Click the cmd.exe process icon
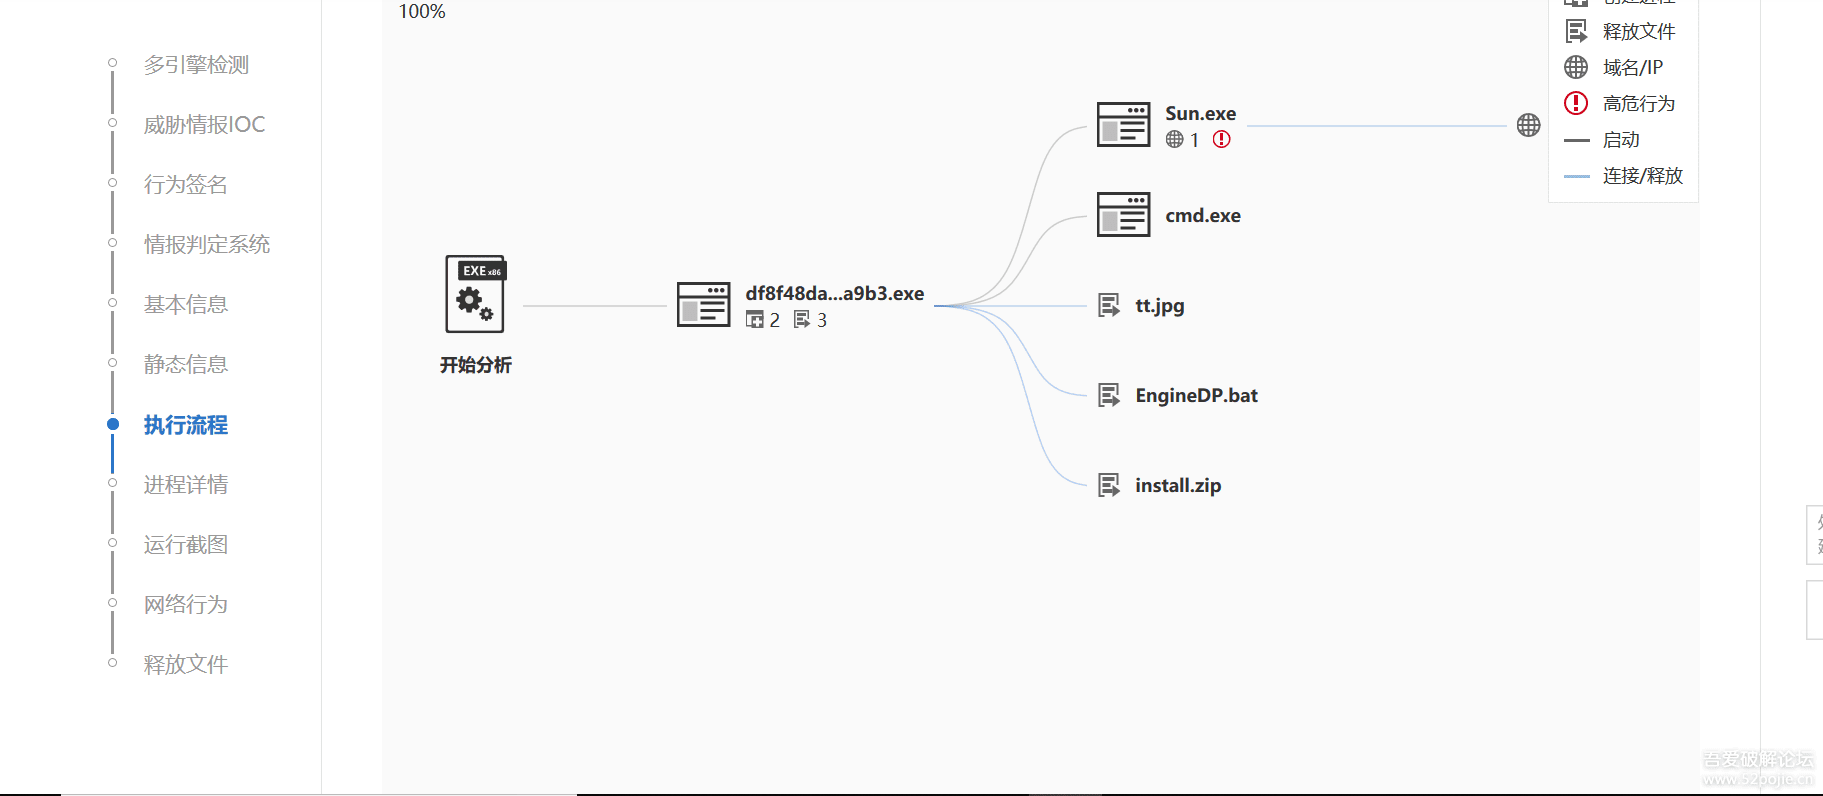The height and width of the screenshot is (796, 1823). (x=1124, y=214)
